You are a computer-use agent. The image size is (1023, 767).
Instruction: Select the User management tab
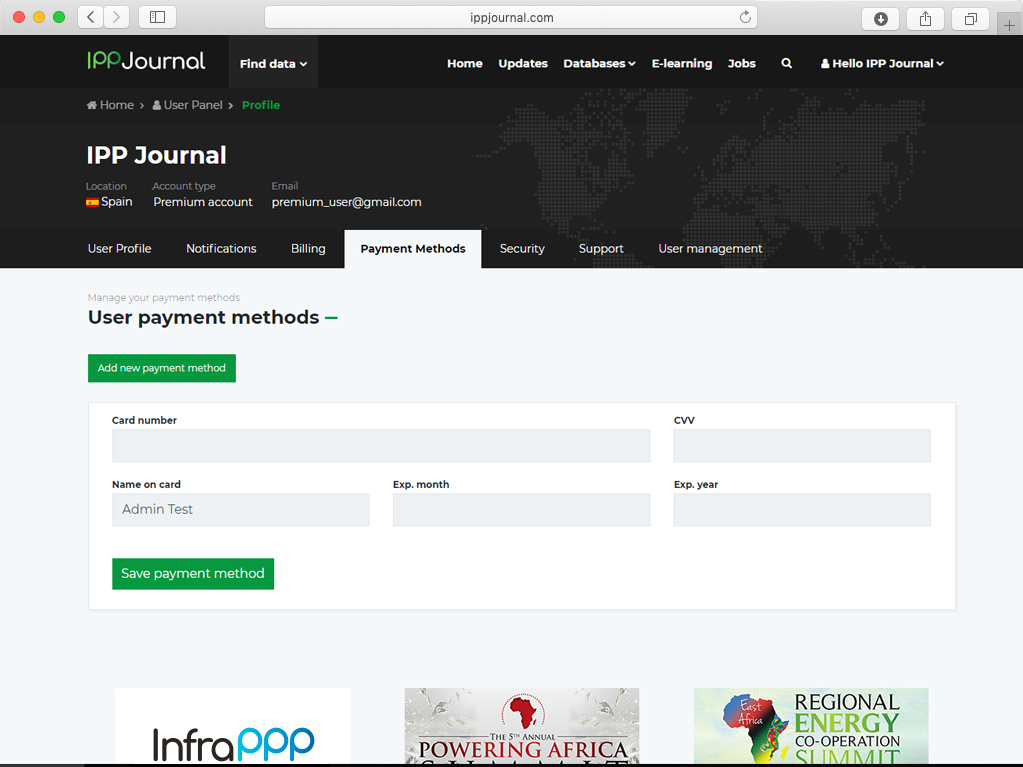[x=710, y=249]
